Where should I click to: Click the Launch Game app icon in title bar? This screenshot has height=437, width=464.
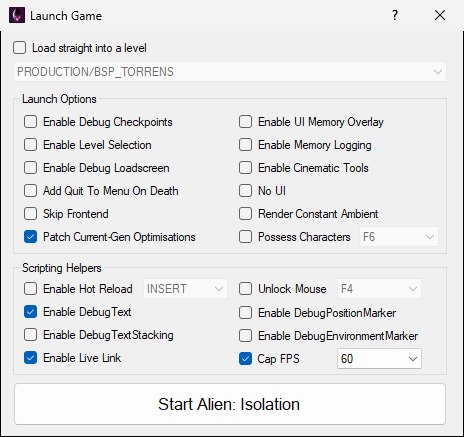17,15
